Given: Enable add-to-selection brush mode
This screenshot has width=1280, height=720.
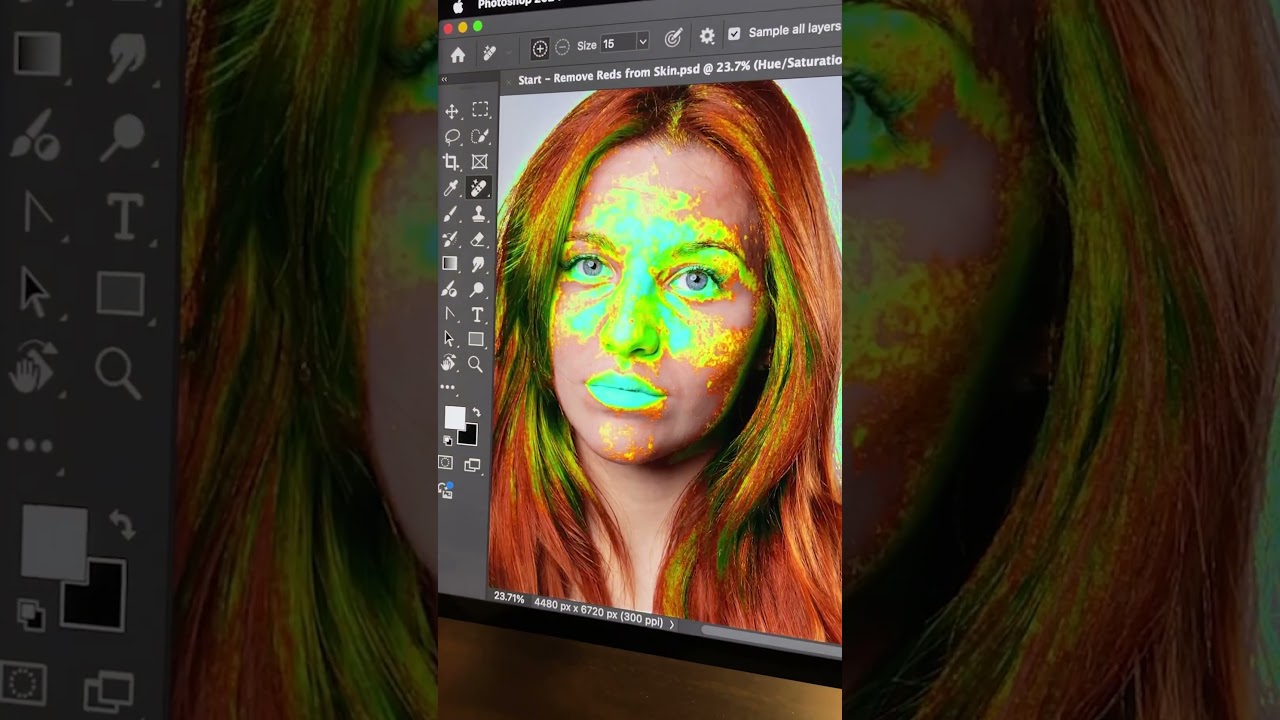Looking at the screenshot, I should click(x=539, y=48).
